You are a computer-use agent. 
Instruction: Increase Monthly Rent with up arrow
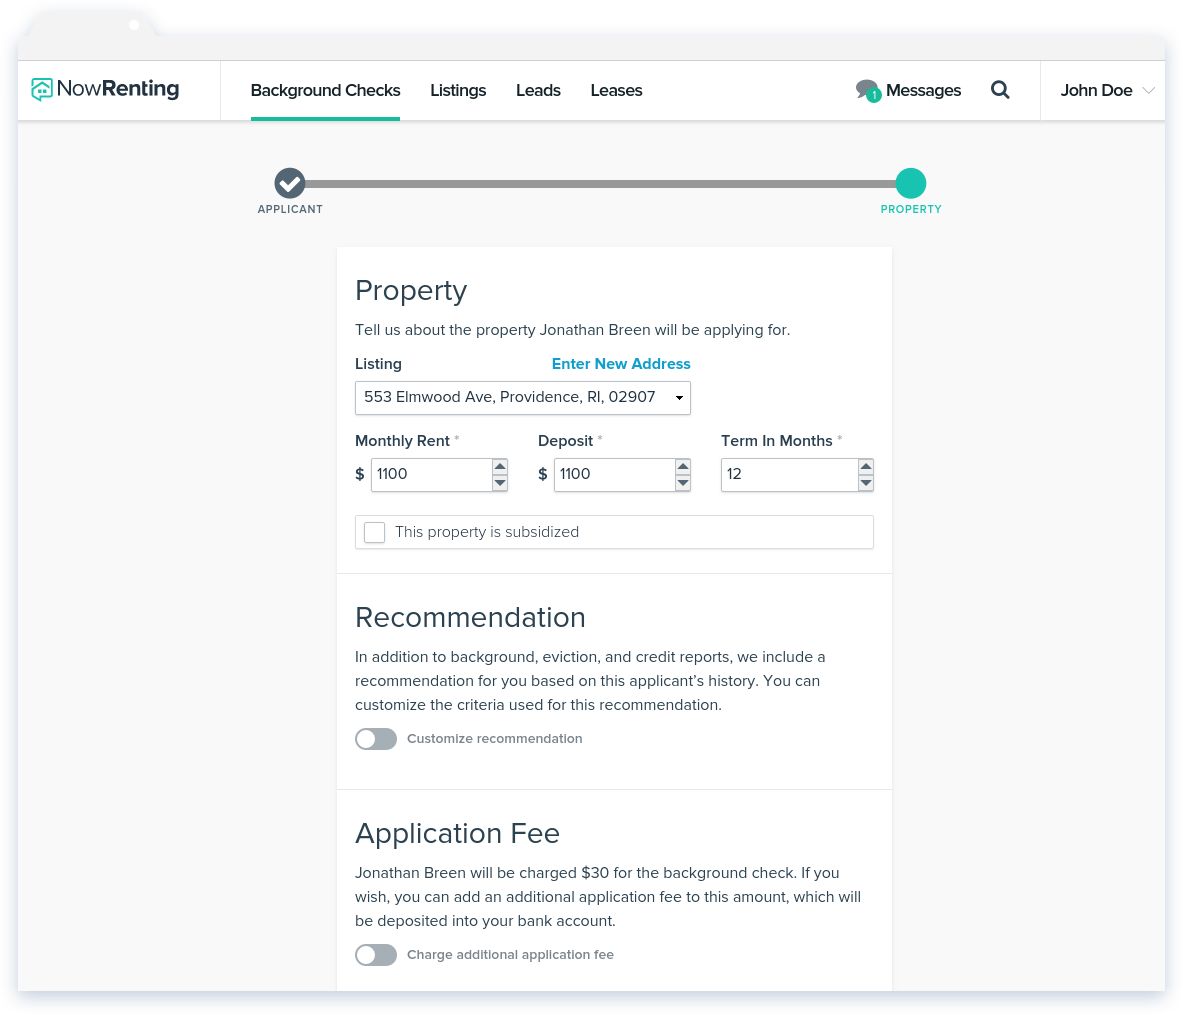(499, 466)
